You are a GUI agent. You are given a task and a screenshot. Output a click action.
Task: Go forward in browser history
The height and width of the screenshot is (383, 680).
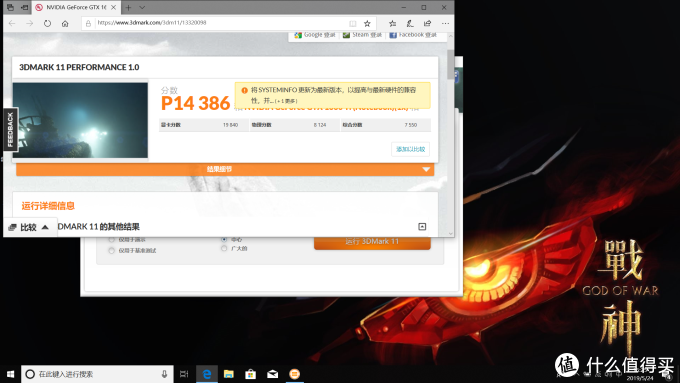click(x=29, y=23)
